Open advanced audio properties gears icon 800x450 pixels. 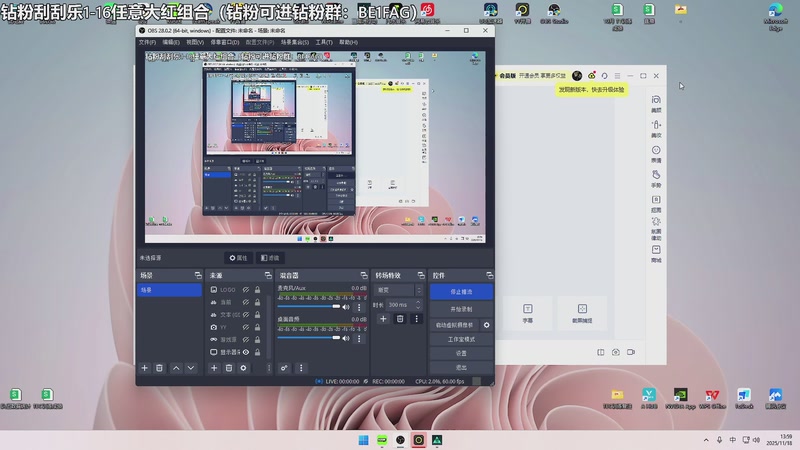click(284, 368)
